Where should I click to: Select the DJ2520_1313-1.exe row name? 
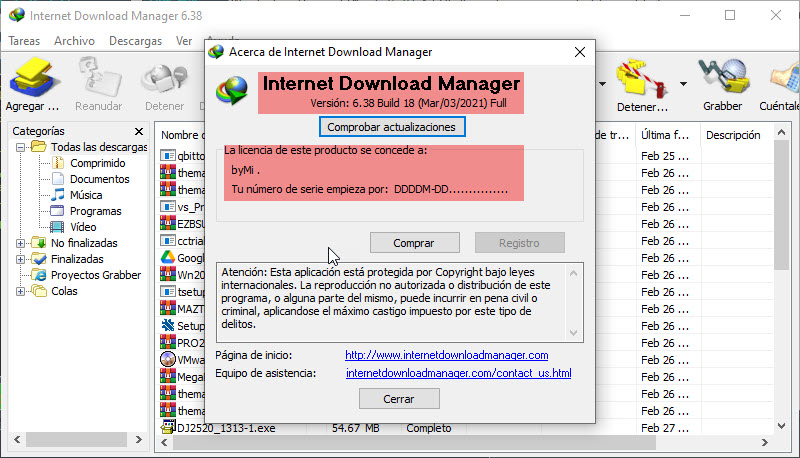coord(226,428)
